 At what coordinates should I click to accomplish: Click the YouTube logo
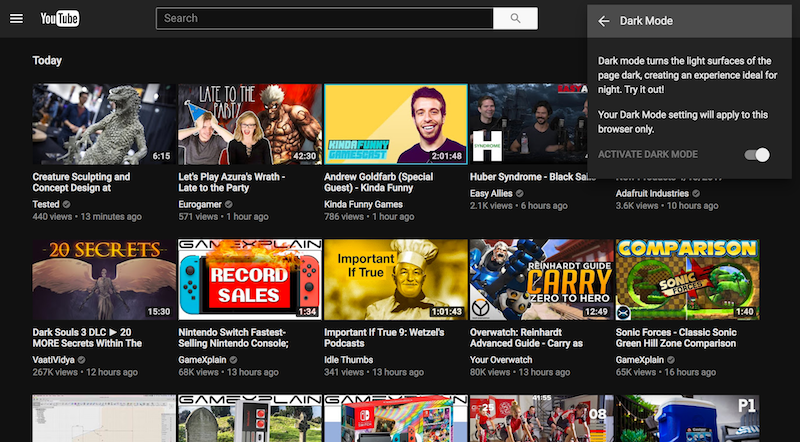pos(60,19)
